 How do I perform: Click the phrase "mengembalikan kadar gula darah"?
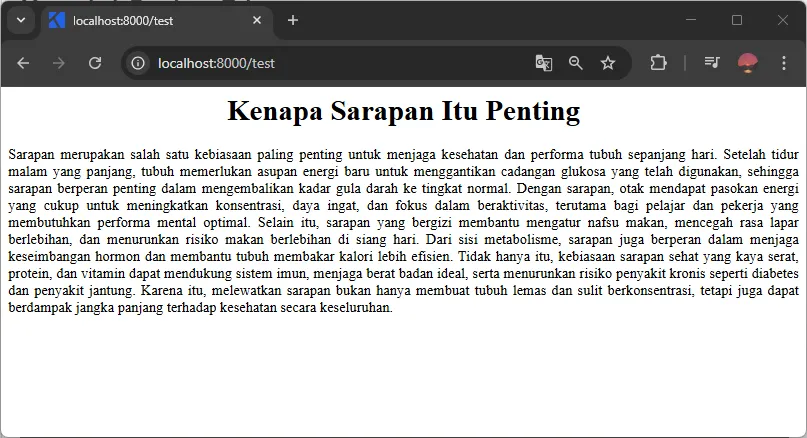coord(299,188)
